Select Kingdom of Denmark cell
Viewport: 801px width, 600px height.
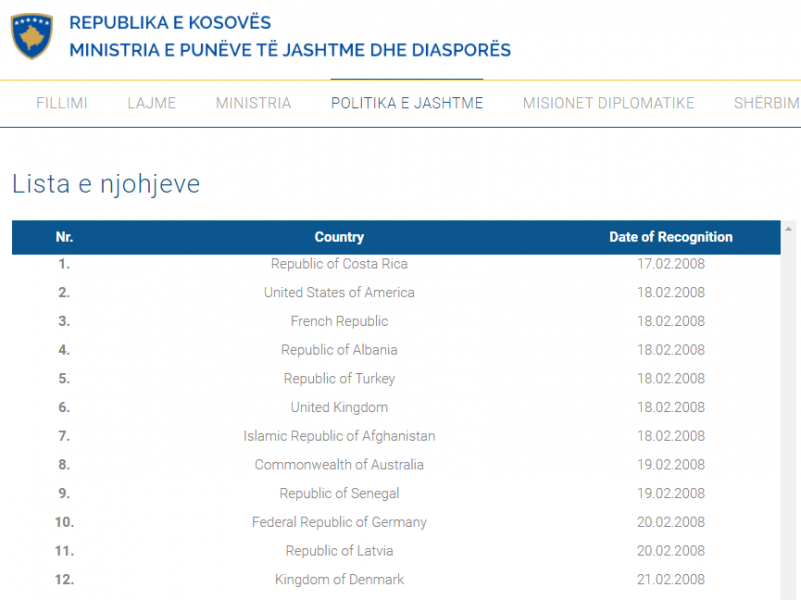click(x=339, y=580)
